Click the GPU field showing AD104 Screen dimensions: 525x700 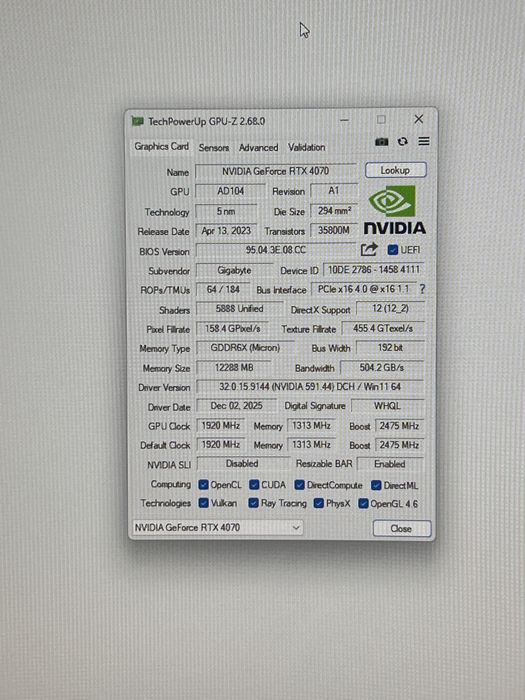click(230, 191)
